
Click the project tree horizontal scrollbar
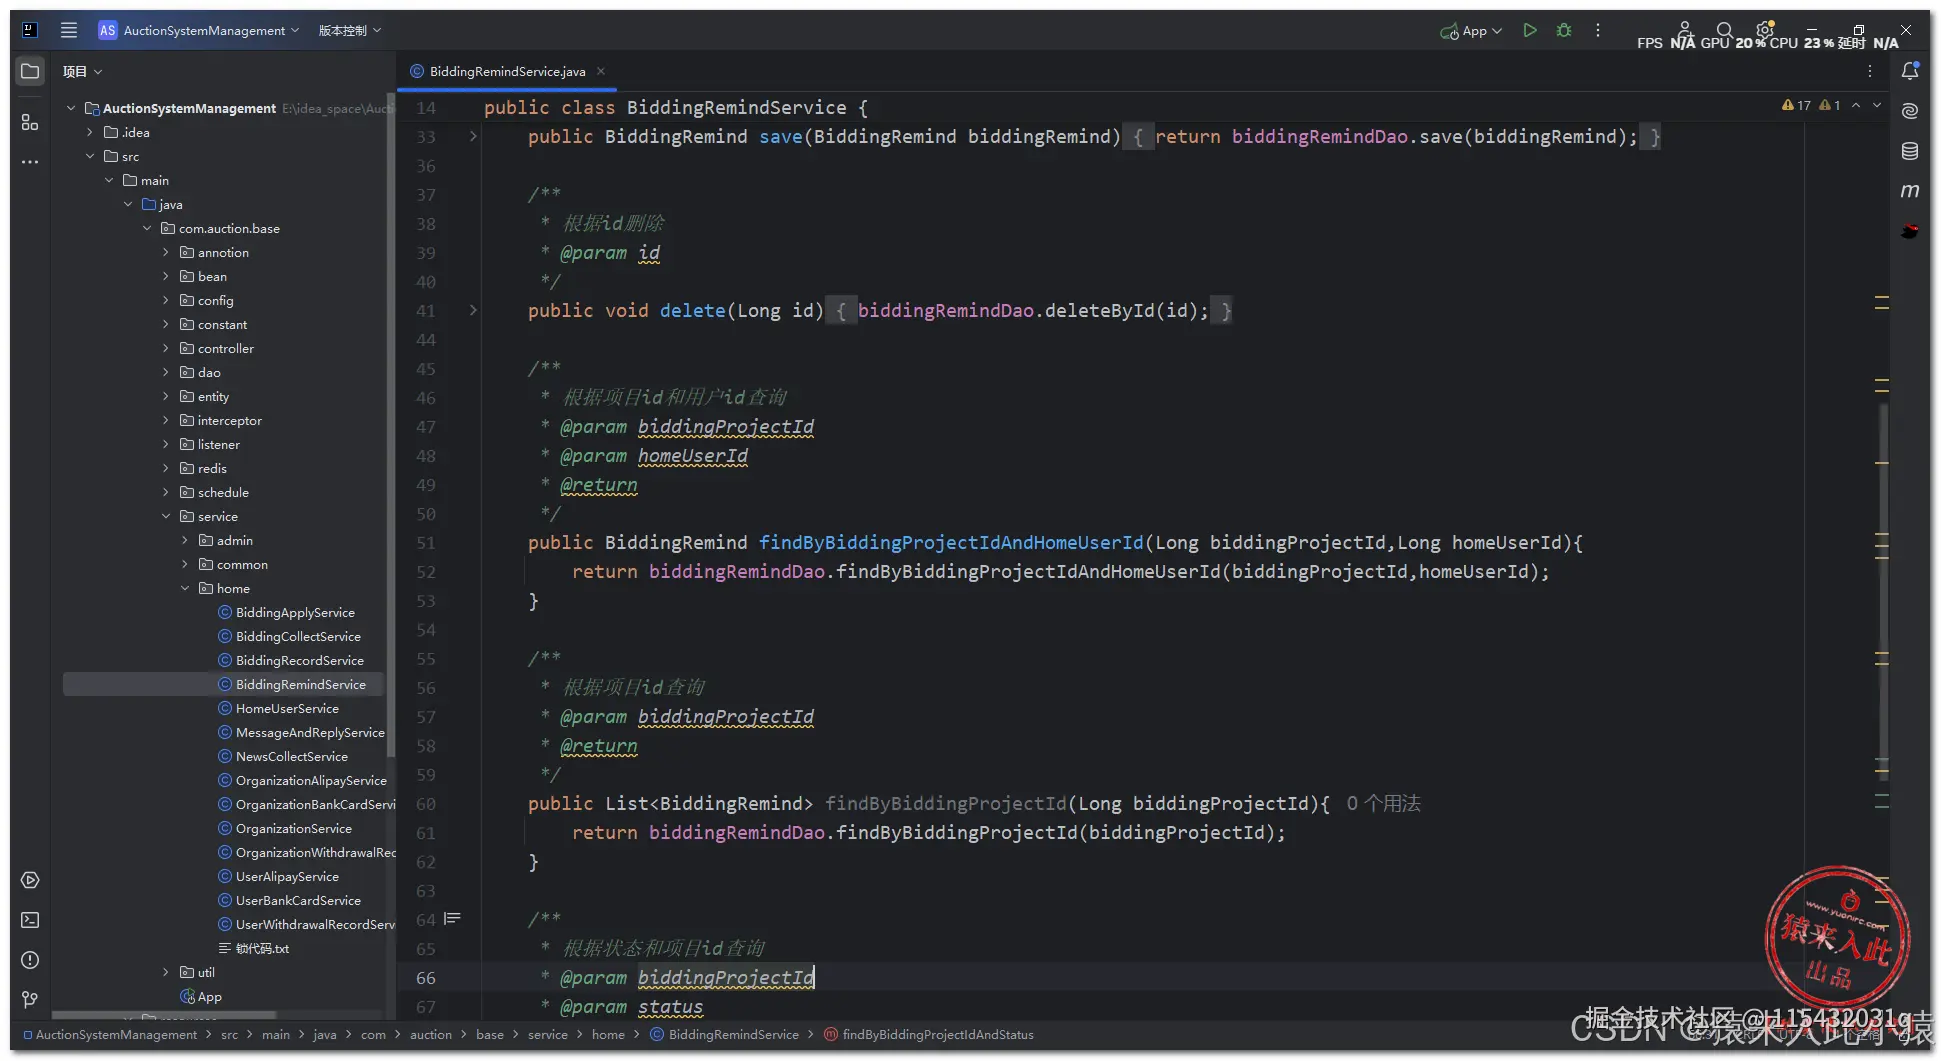[165, 1015]
